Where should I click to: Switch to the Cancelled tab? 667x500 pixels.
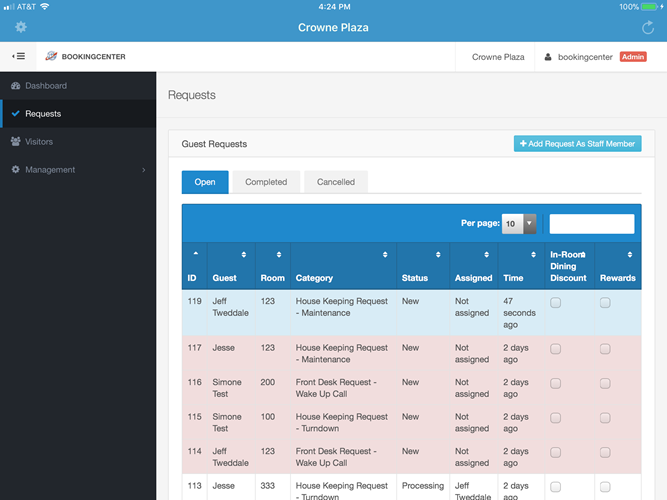tap(336, 182)
